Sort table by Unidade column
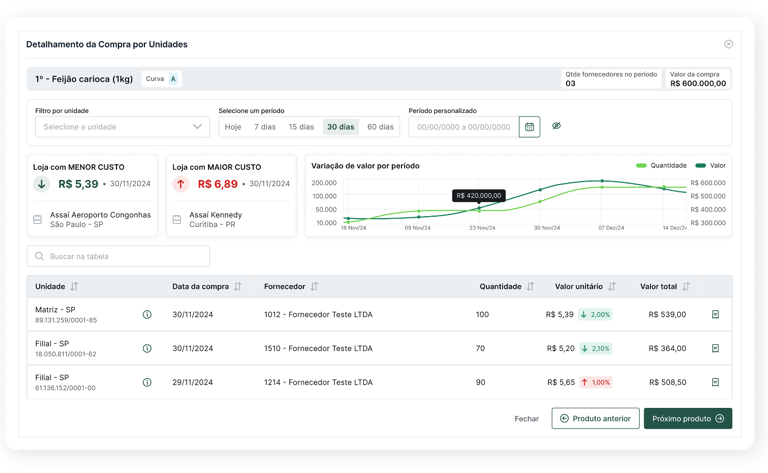The height and width of the screenshot is (473, 768). pos(74,286)
